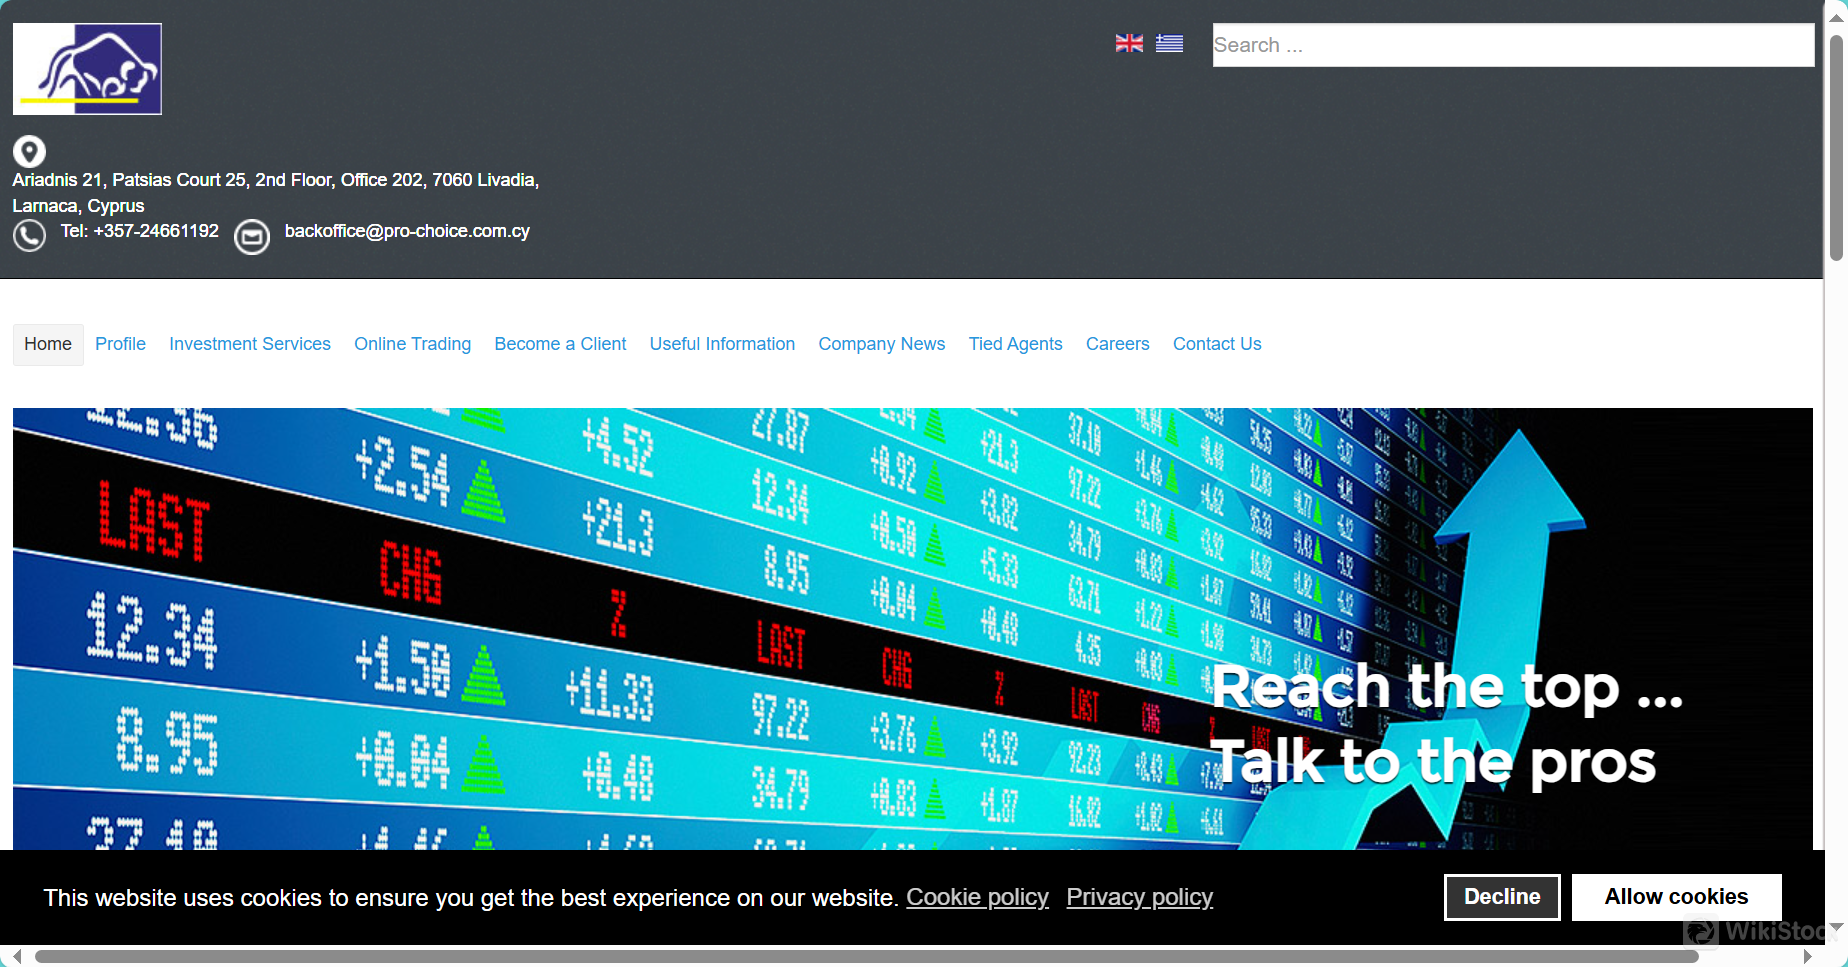Click the telephone icon
The width and height of the screenshot is (1848, 967).
29,235
